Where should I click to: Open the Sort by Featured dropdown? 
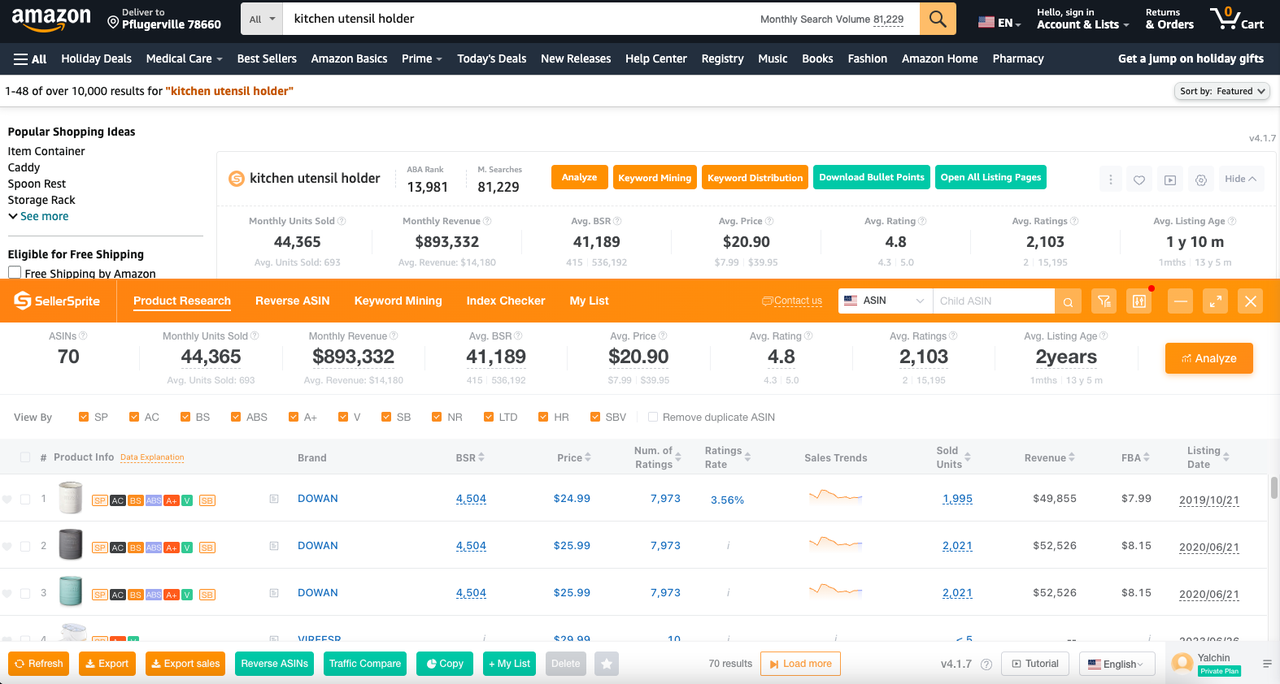point(1222,91)
